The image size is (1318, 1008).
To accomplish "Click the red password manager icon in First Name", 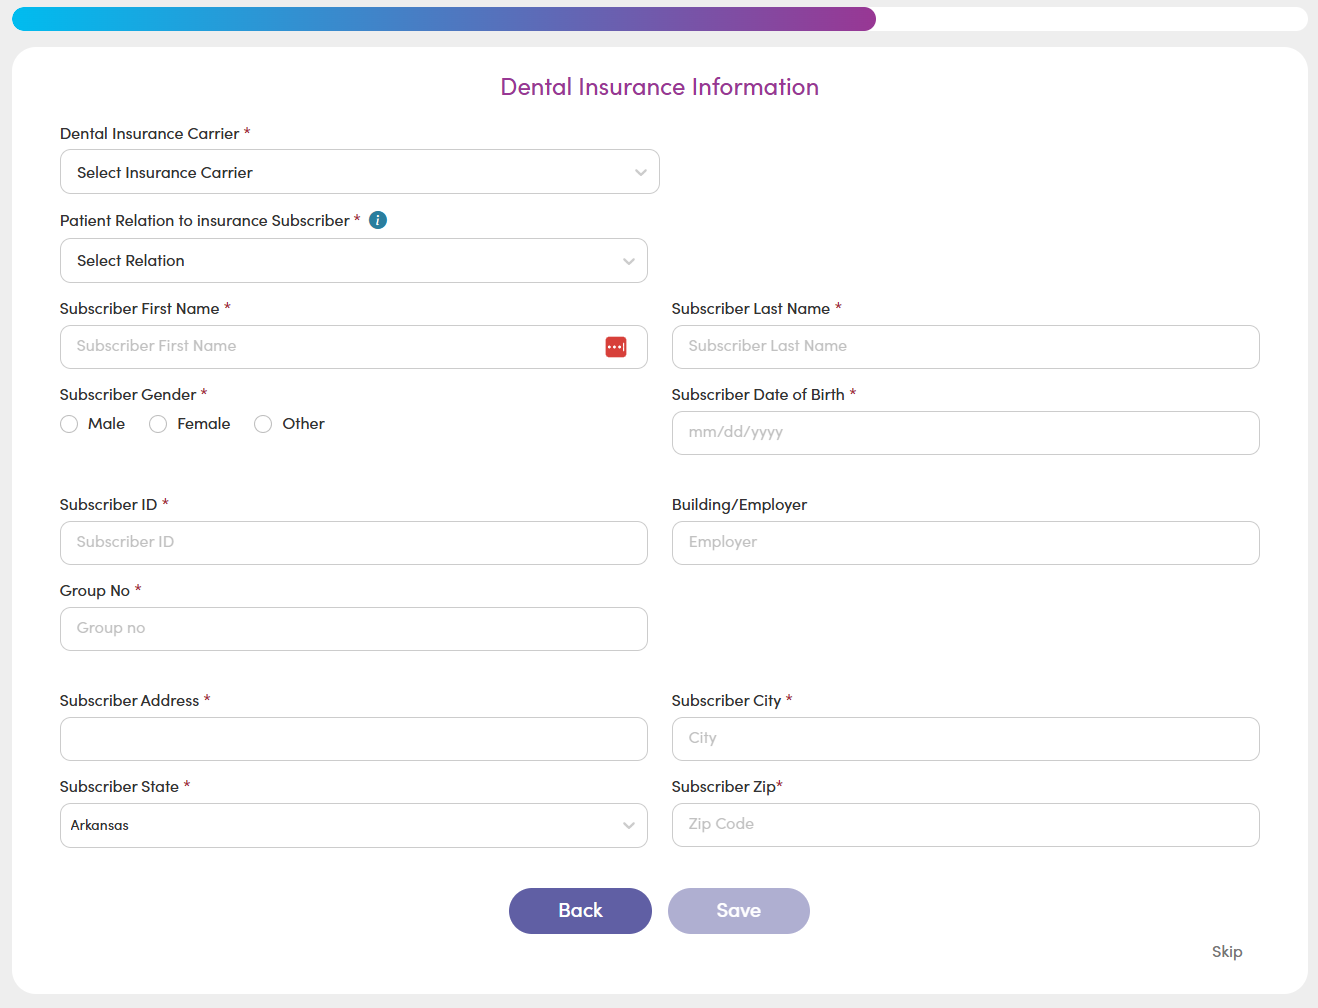I will pyautogui.click(x=616, y=347).
